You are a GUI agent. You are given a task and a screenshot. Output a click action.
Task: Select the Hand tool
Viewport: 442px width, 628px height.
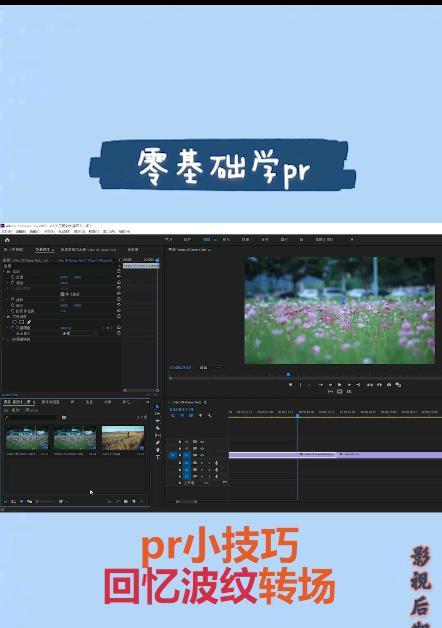point(157,450)
